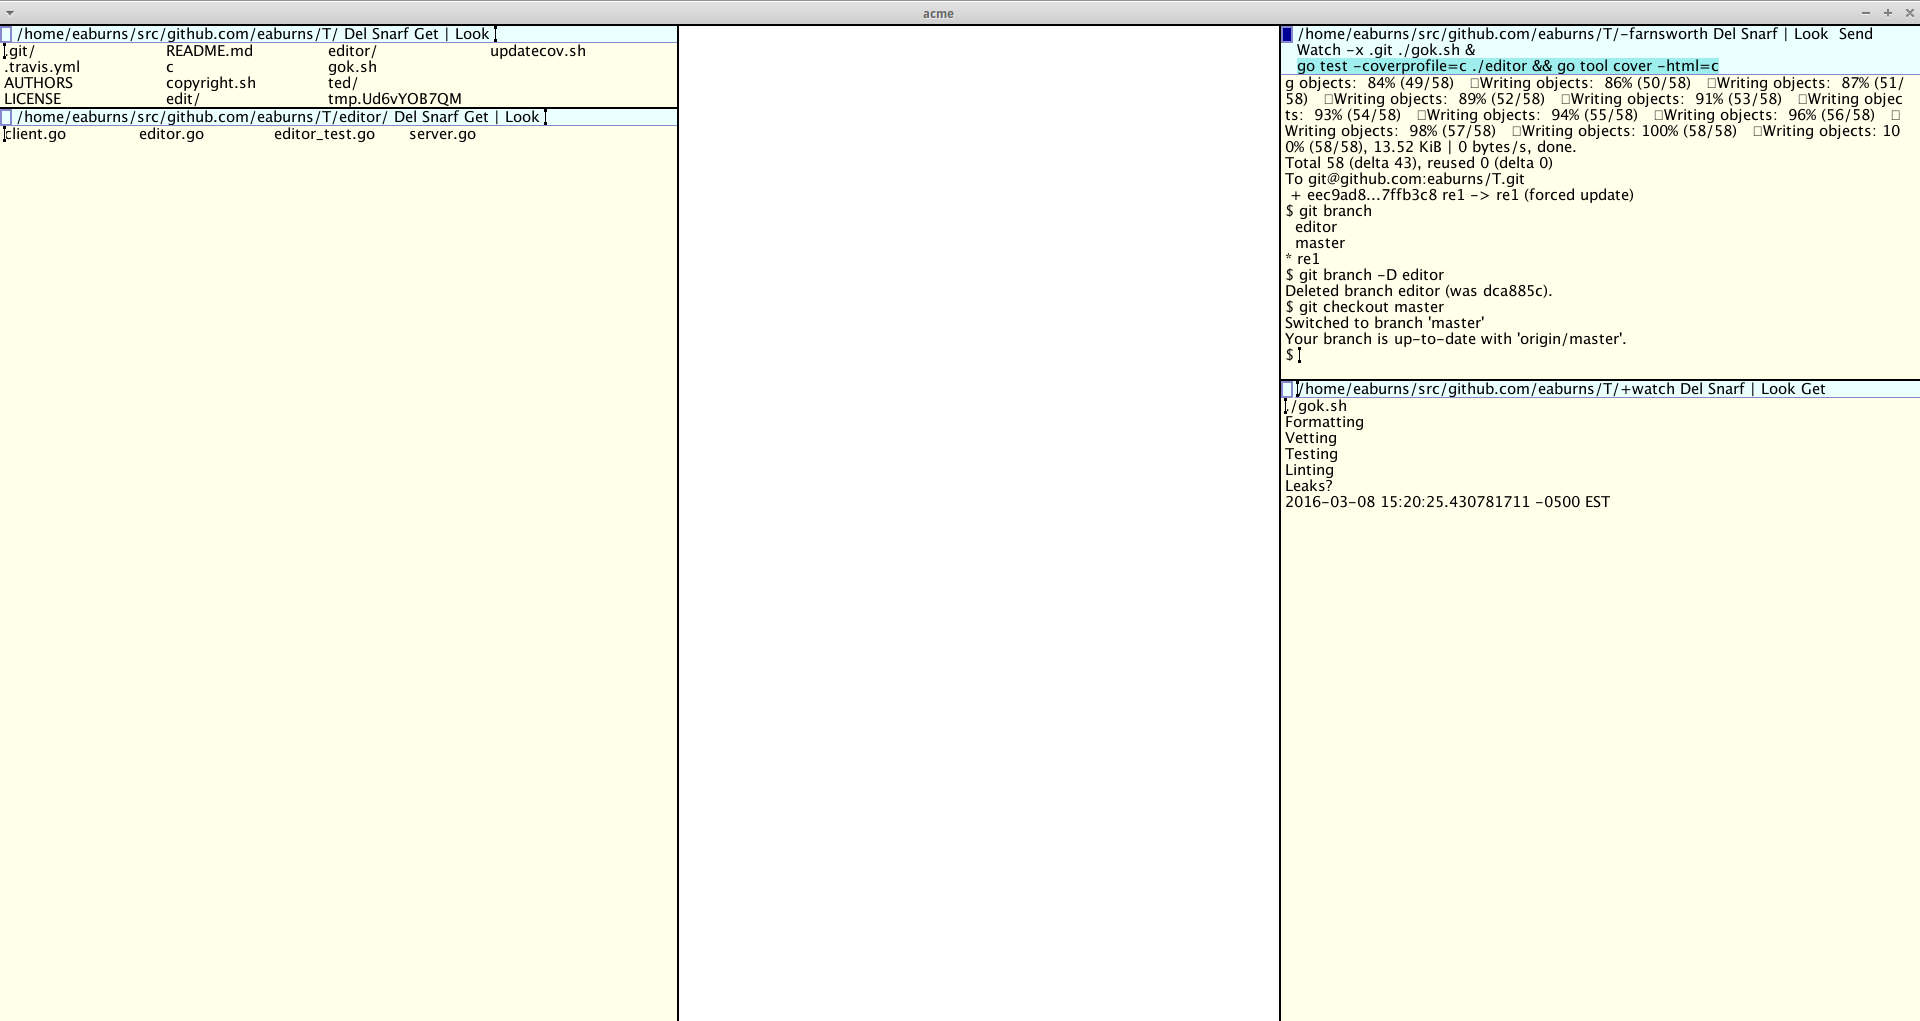1920x1021 pixels.
Task: Open editor.go in the editor listing
Action: tap(171, 134)
